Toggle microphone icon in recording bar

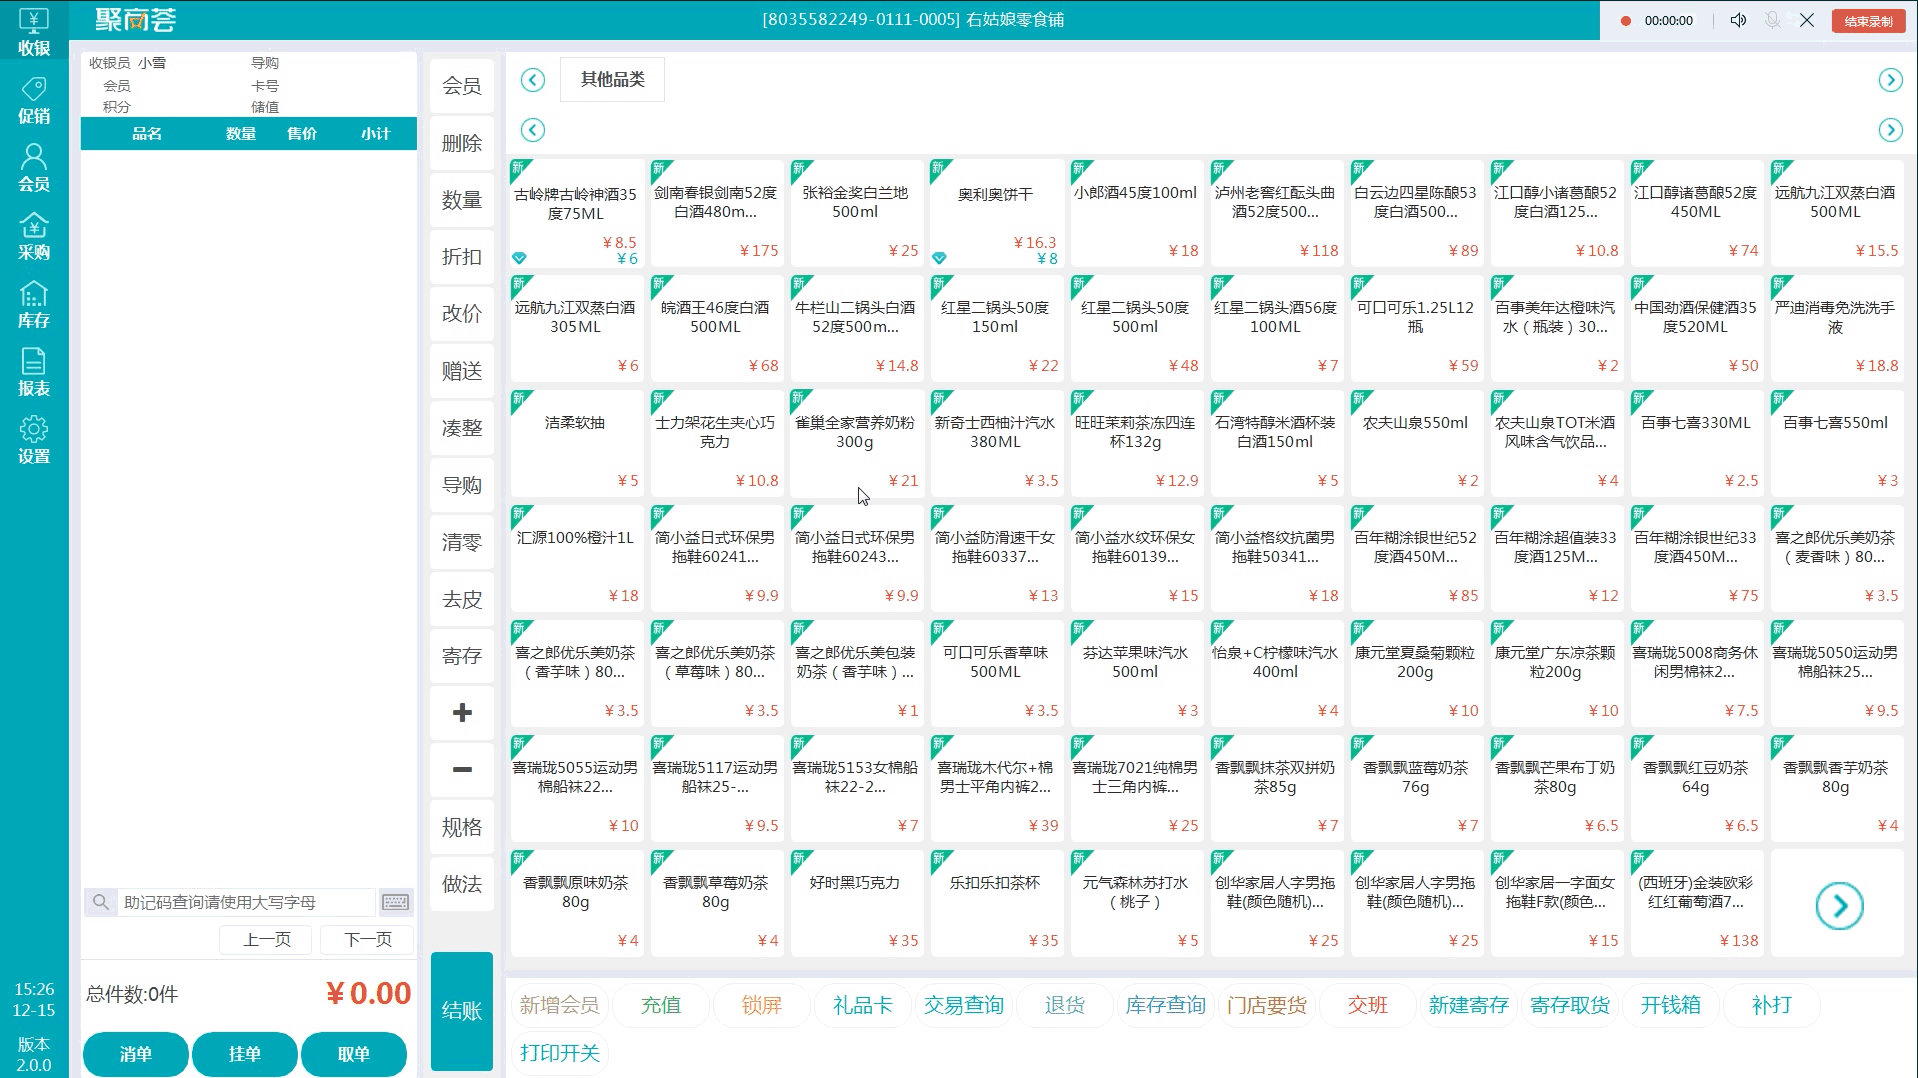click(x=1772, y=20)
